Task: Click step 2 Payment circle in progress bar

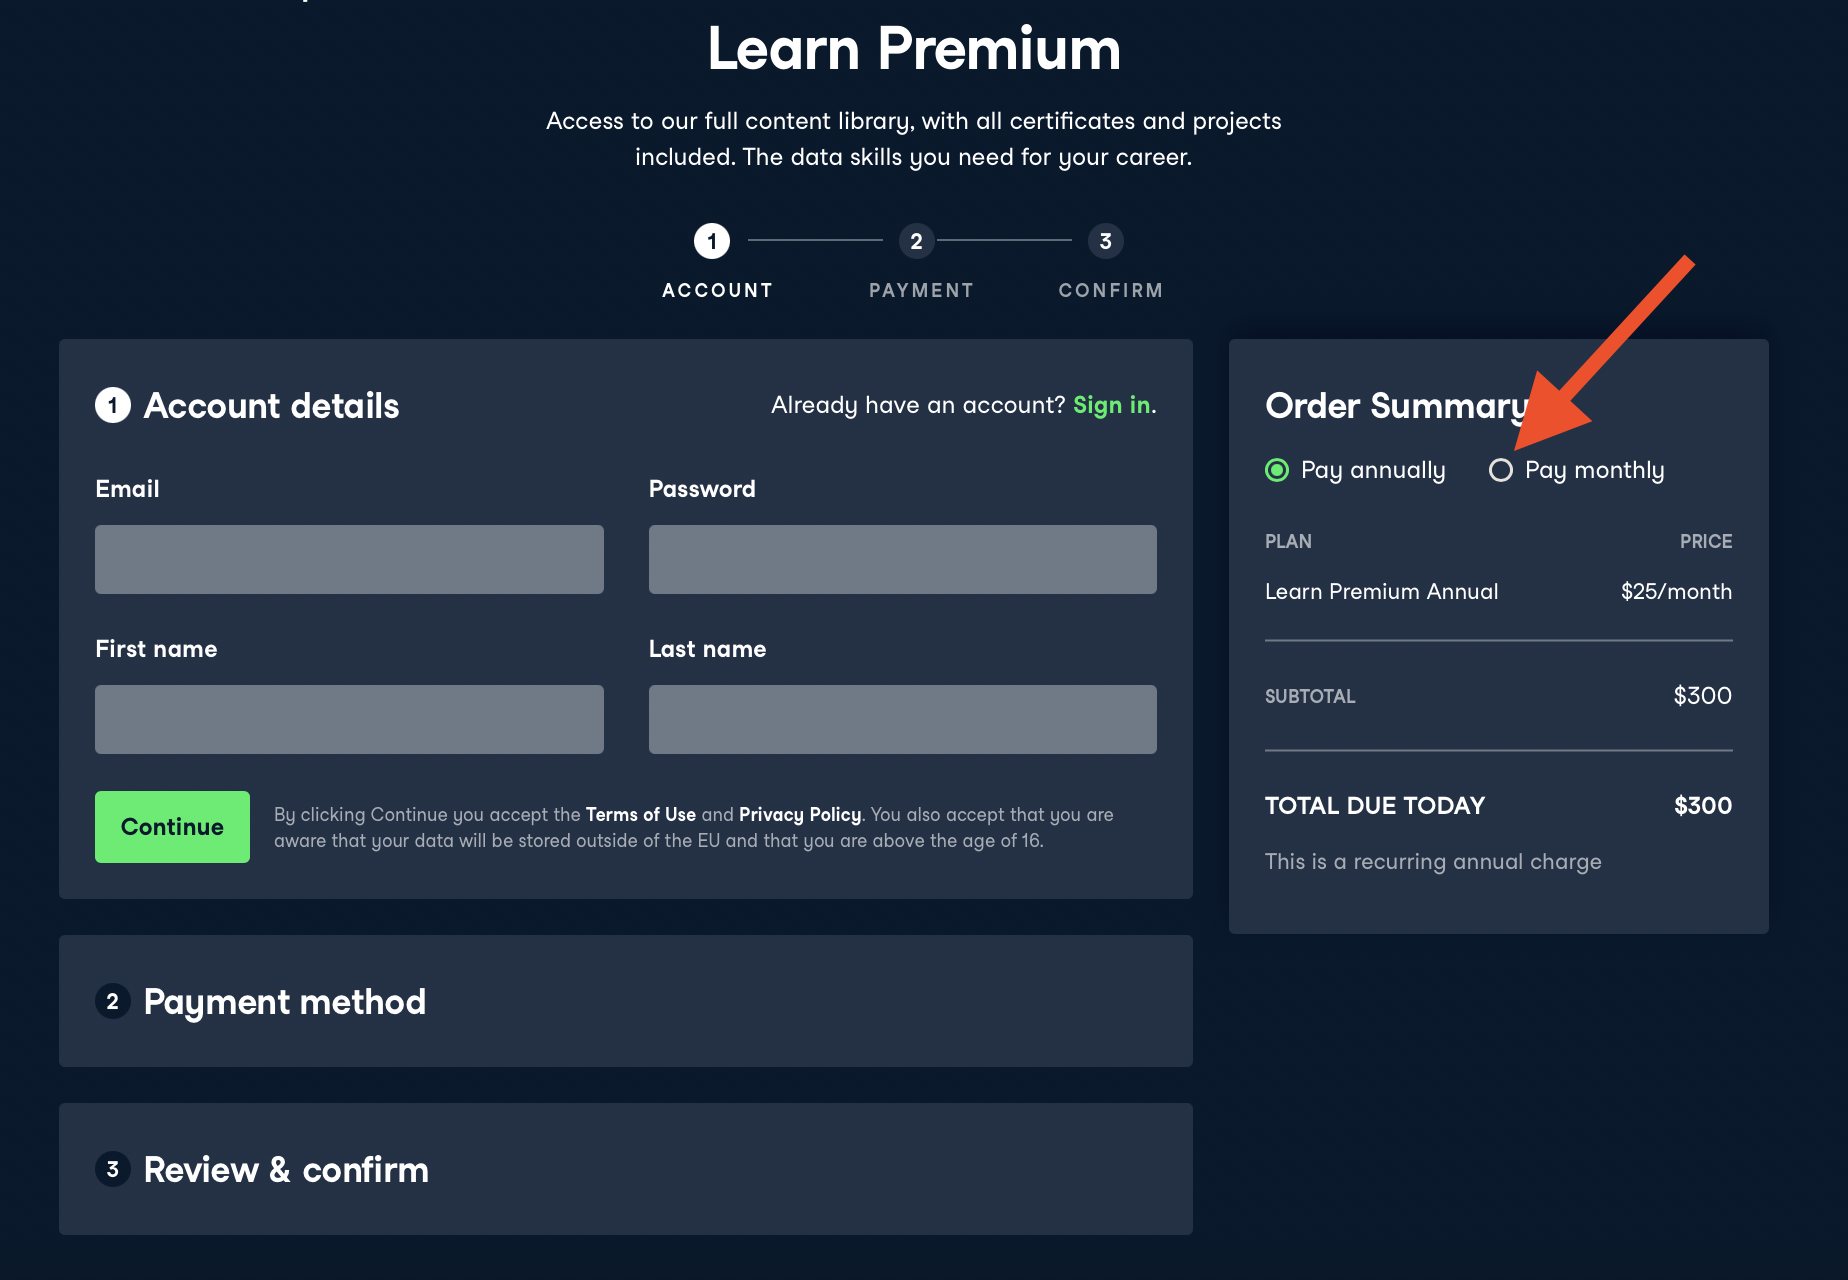Action: click(x=916, y=241)
